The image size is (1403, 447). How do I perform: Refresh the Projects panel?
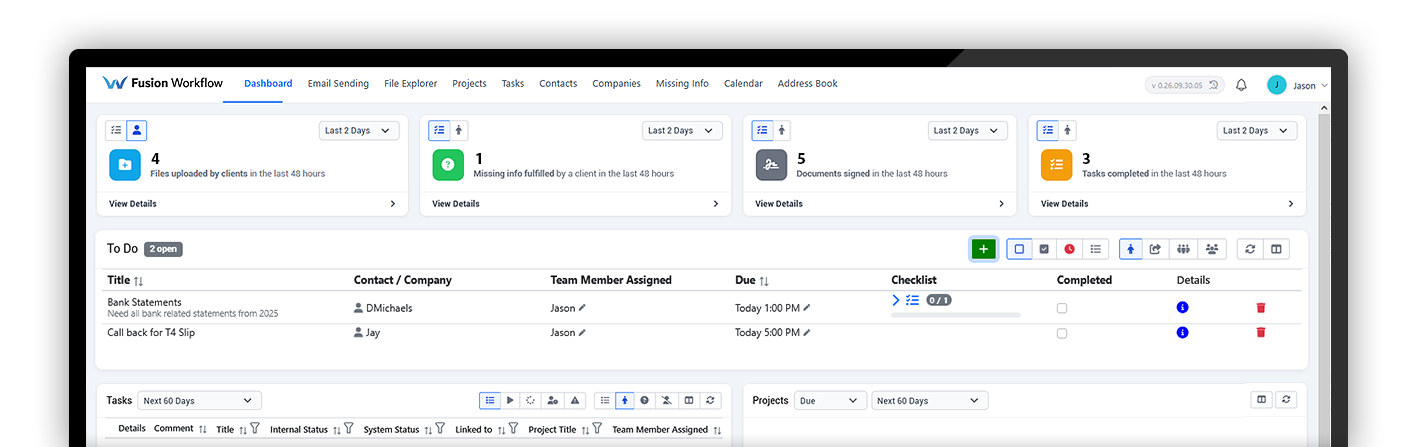[1287, 399]
